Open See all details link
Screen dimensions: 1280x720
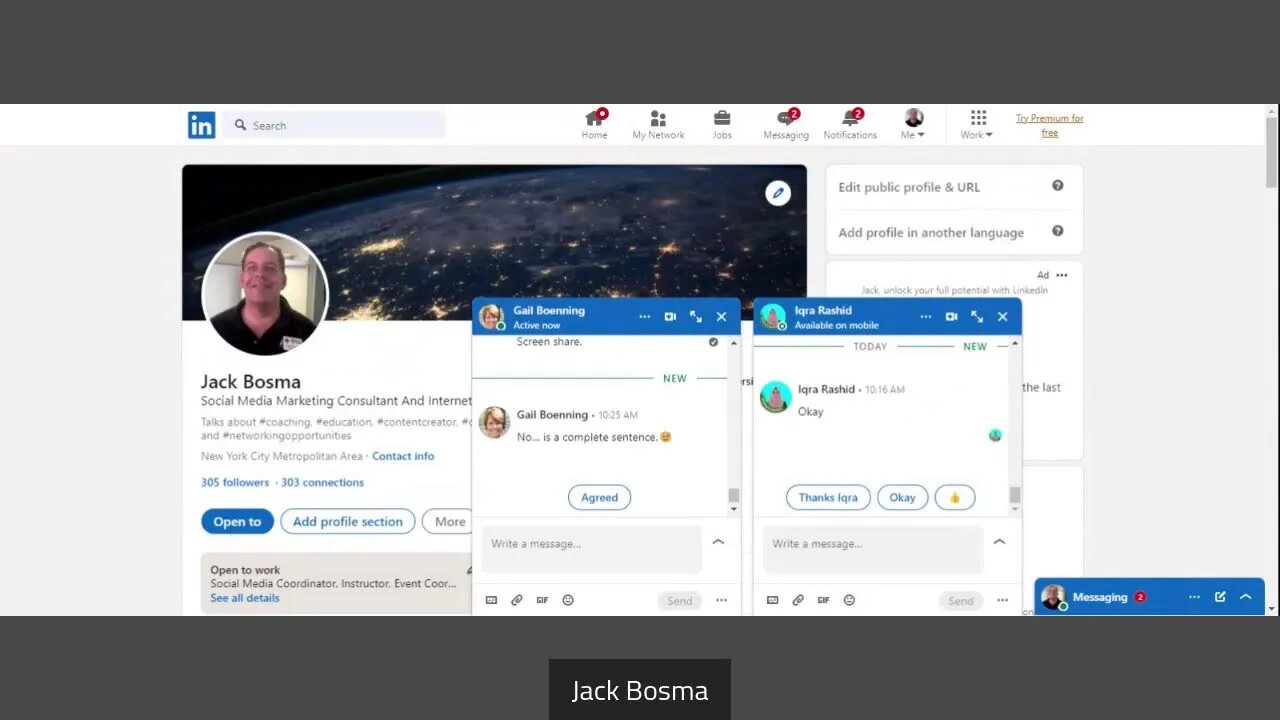[245, 598]
